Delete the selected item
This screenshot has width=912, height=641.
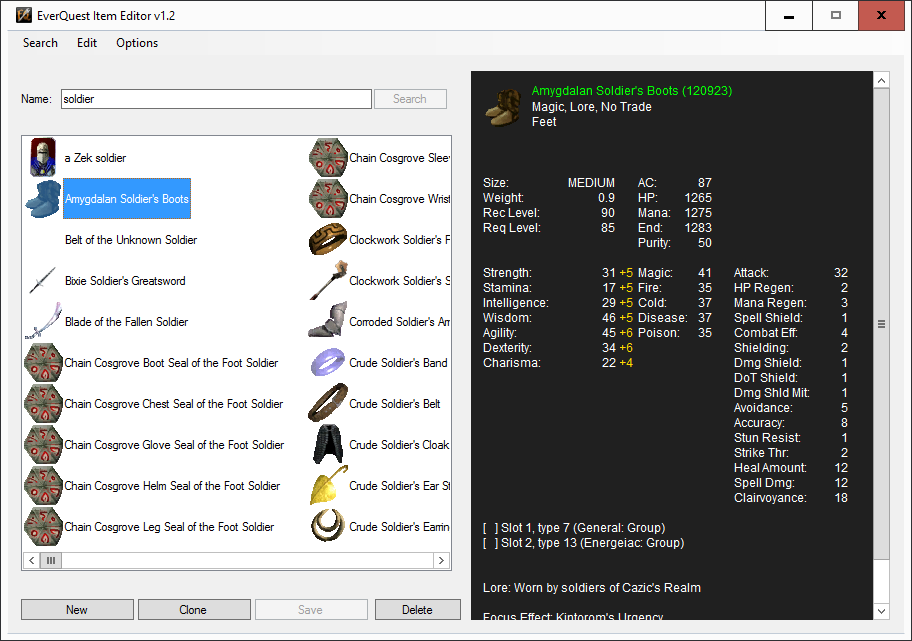pos(418,610)
